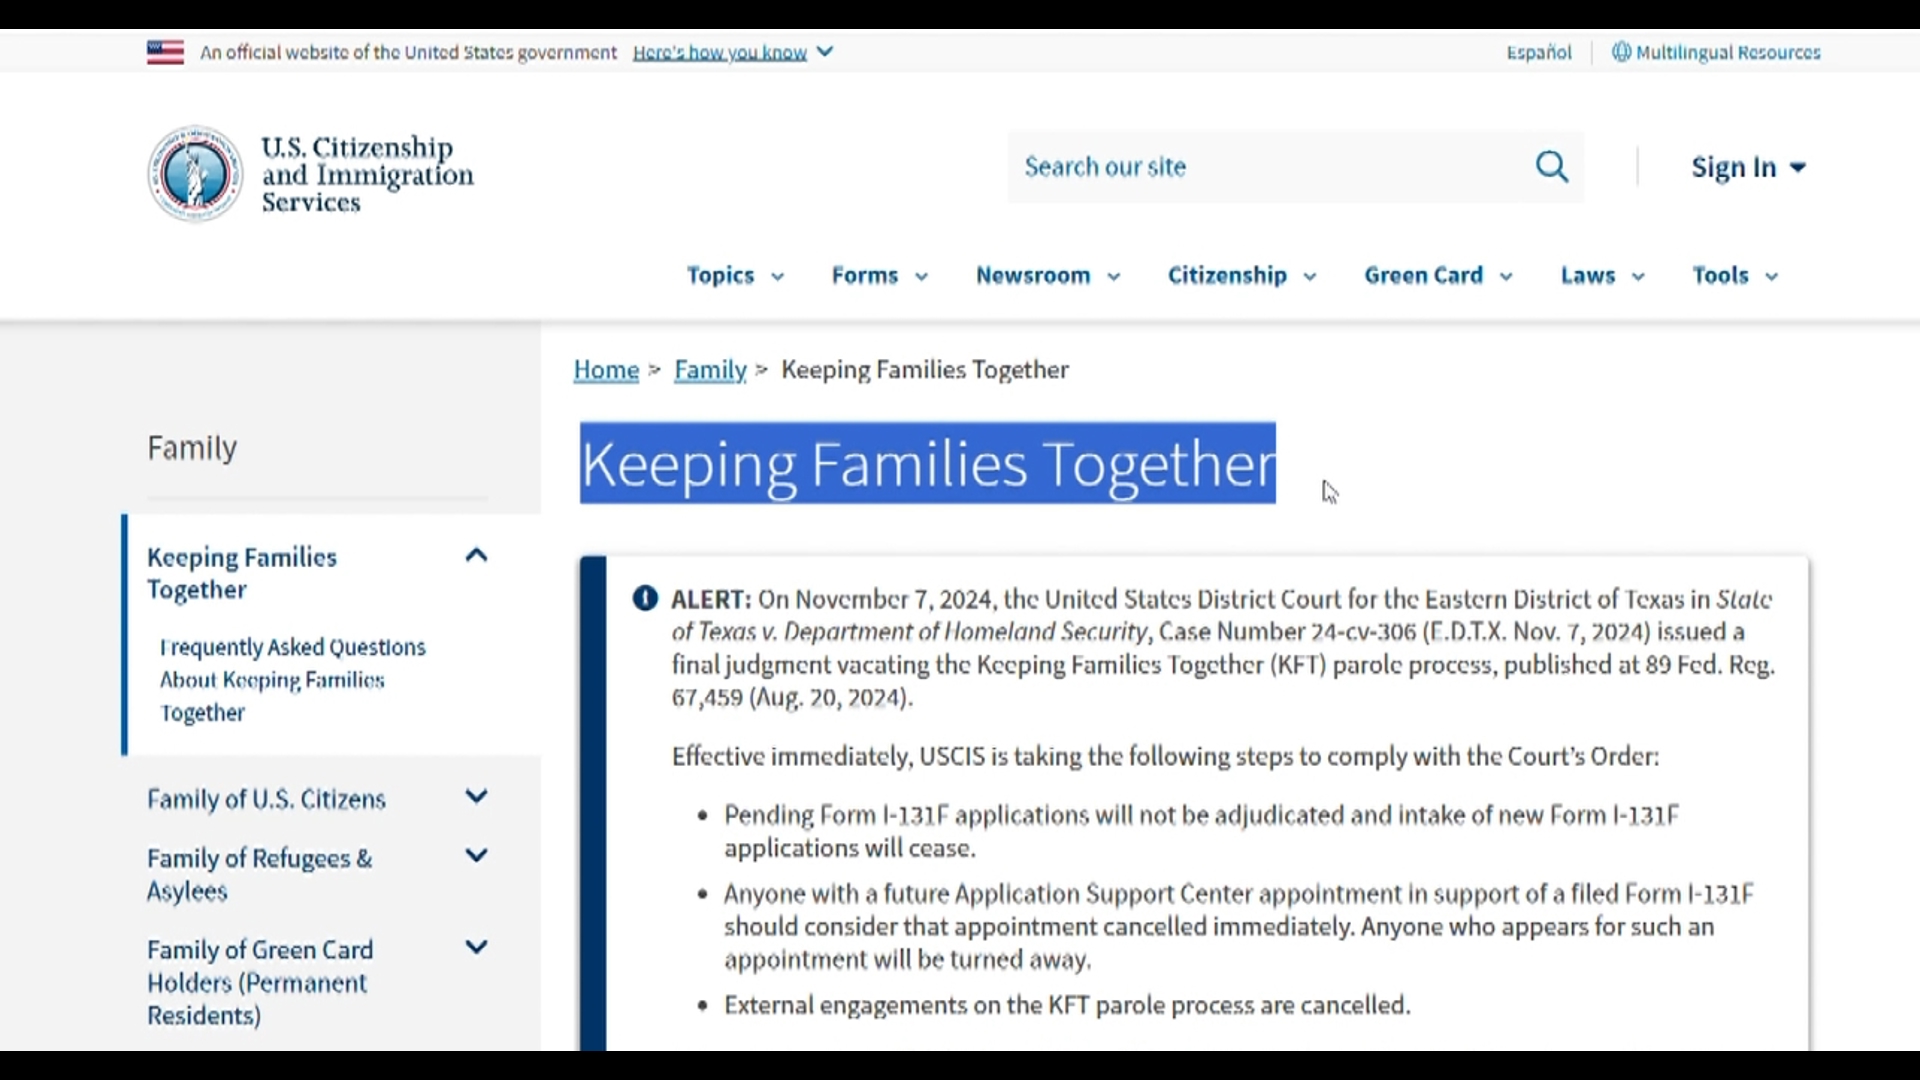Click the alert info circle icon
Image resolution: width=1920 pixels, height=1080 pixels.
tap(645, 597)
